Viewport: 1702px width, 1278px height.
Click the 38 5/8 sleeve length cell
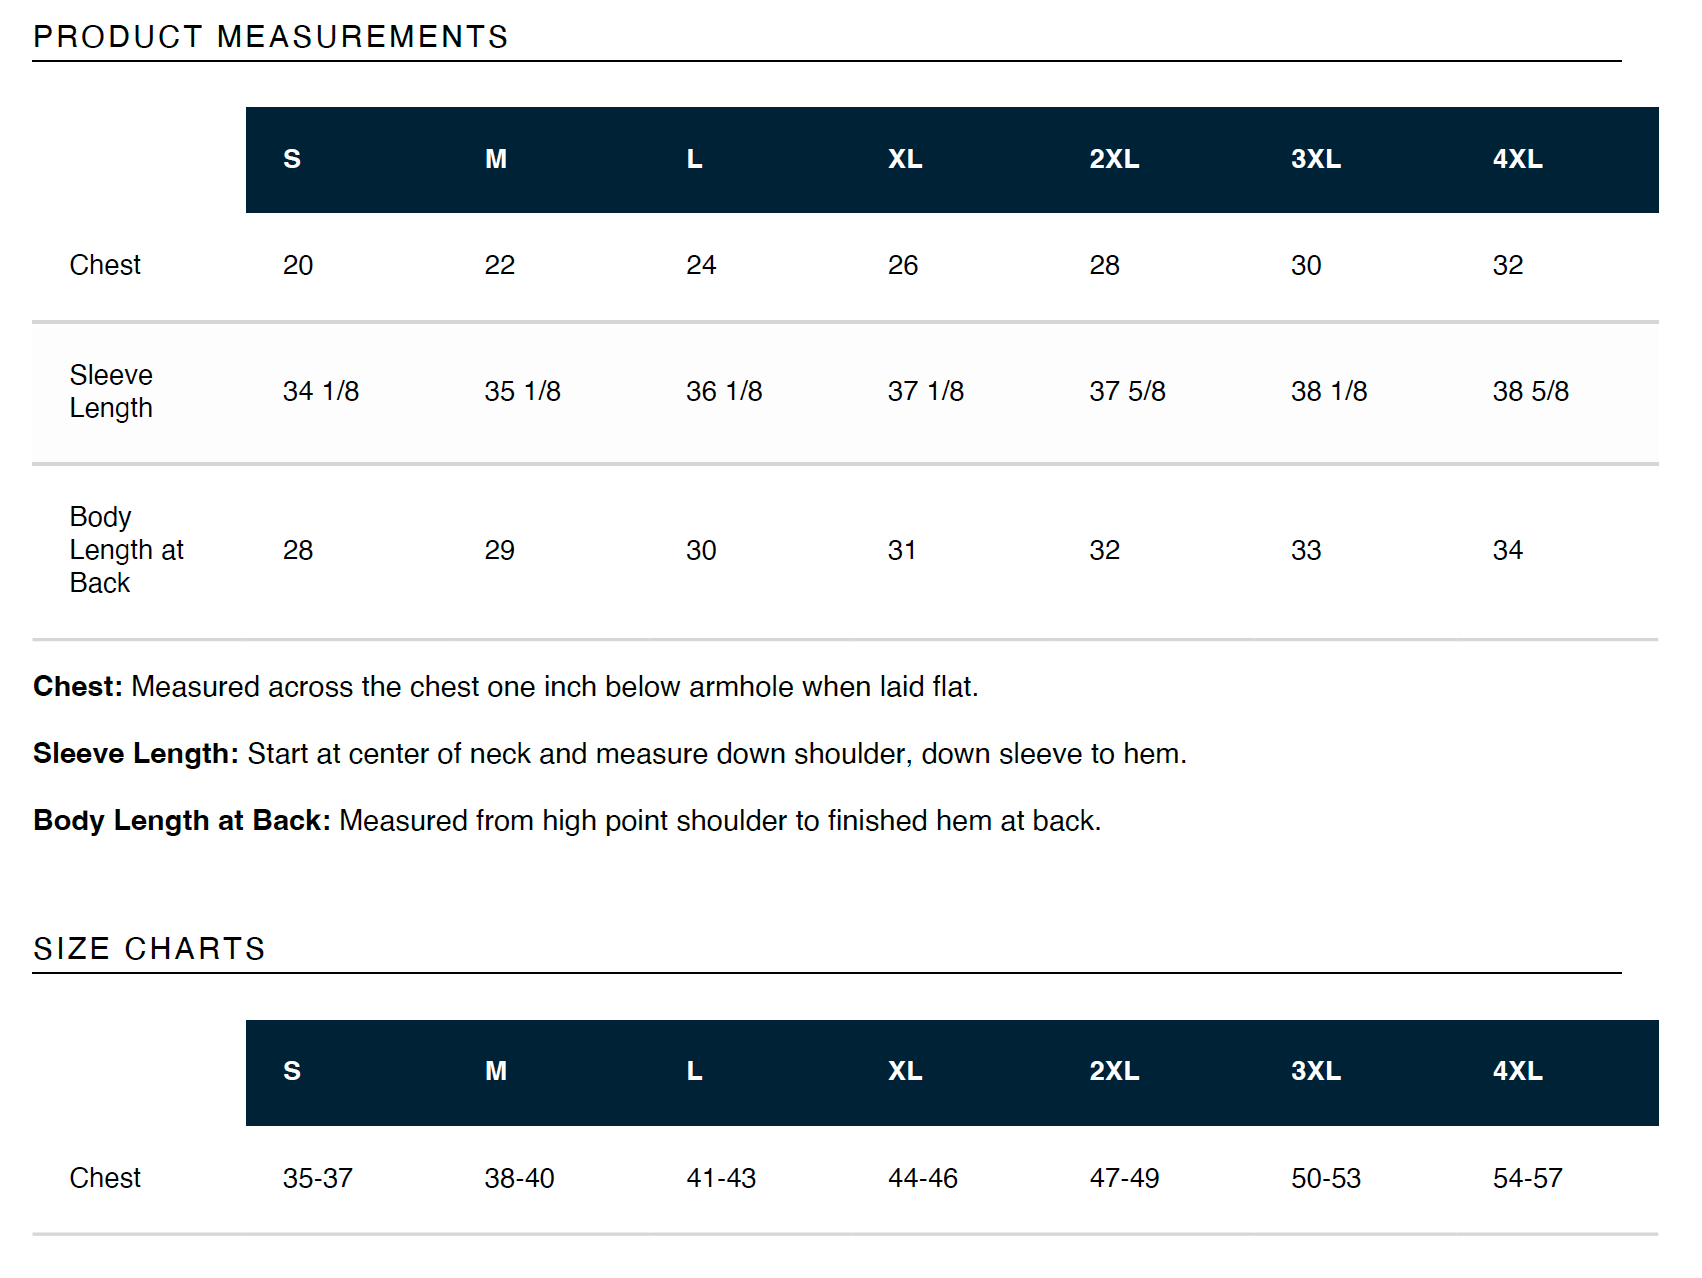pos(1530,391)
